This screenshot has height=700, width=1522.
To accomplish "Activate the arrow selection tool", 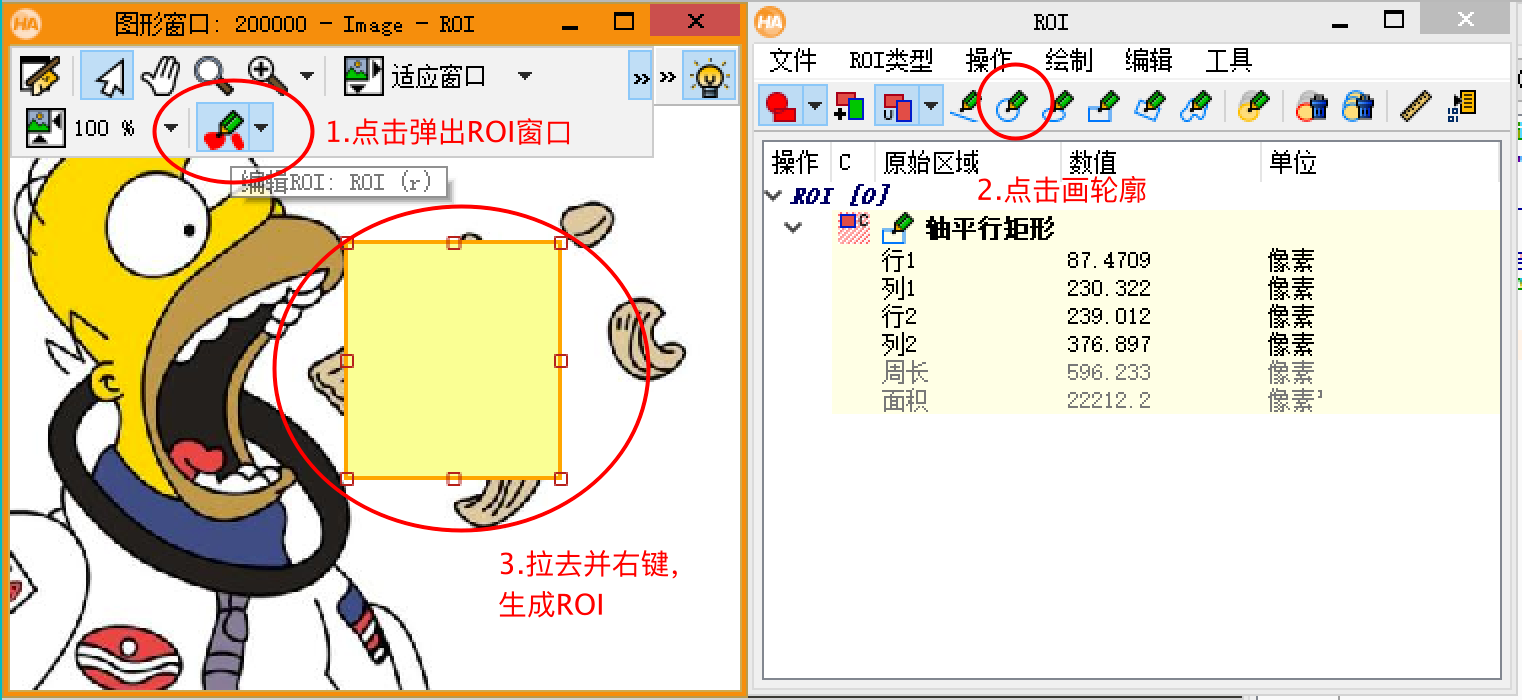I will pos(107,75).
